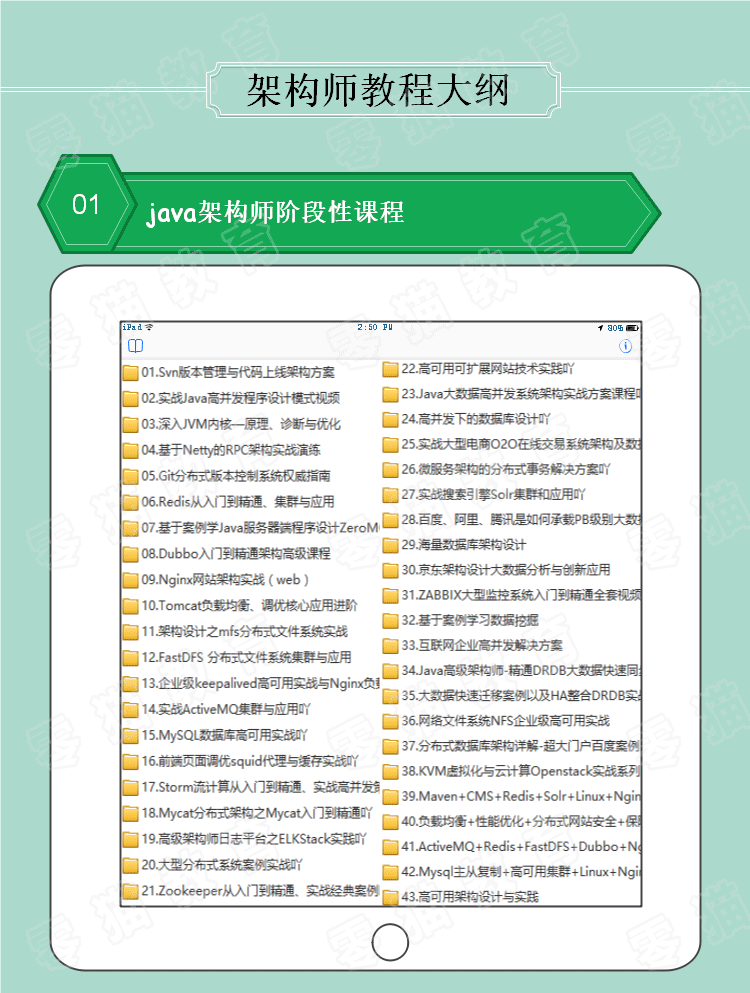Tap the iPad Wi-Fi status indicator
Viewport: 750px width, 993px height.
[x=149, y=327]
